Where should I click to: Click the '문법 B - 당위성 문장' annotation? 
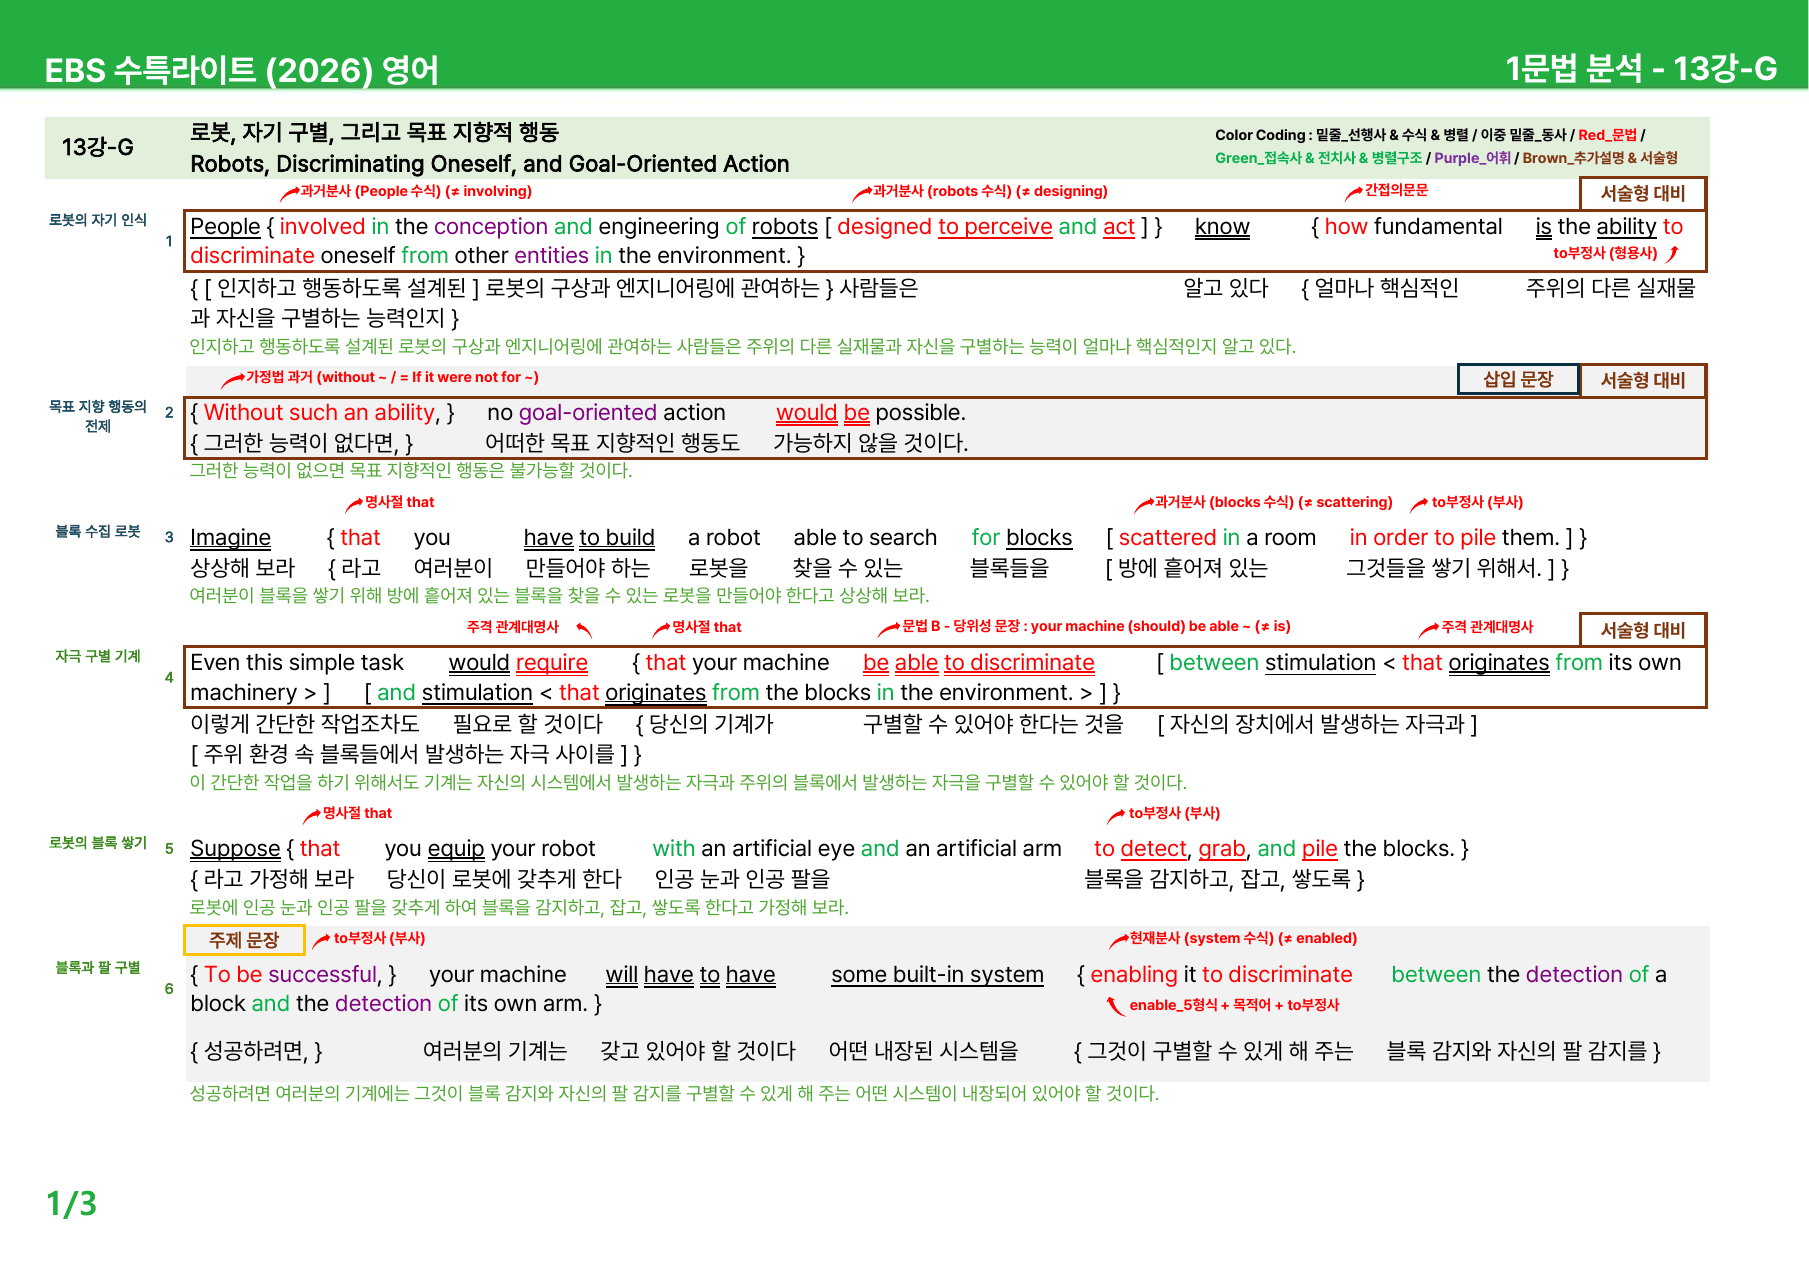point(1096,626)
